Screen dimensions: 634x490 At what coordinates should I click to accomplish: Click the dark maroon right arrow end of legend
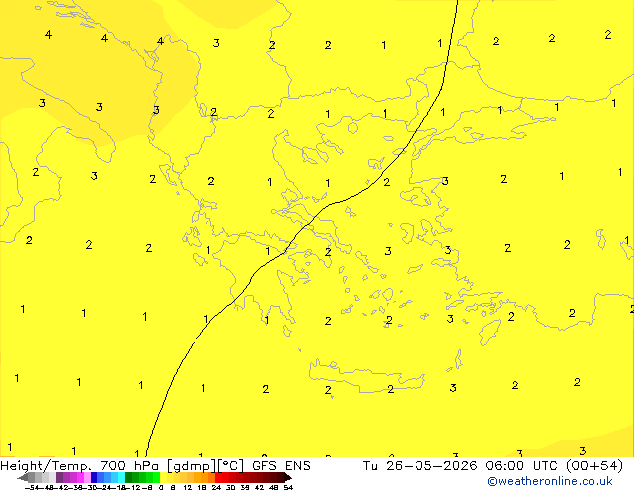[288, 477]
